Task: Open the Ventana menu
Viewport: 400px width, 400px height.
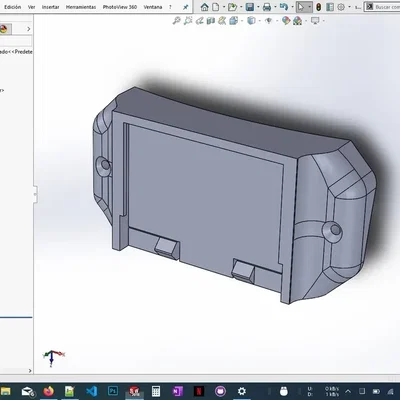Action: pos(153,7)
